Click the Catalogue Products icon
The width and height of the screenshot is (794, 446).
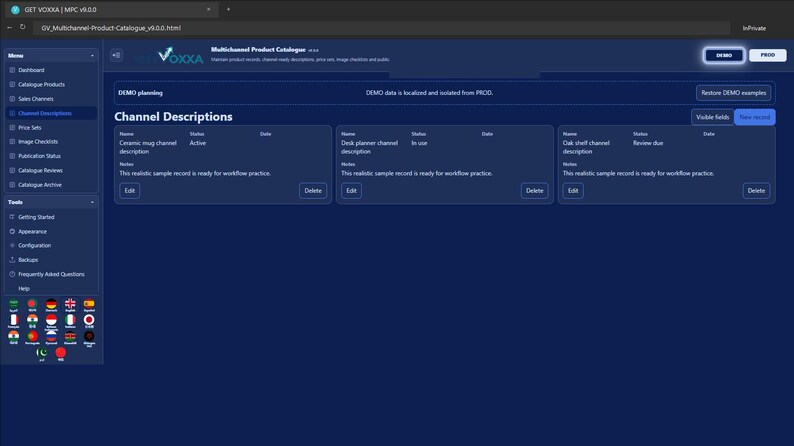(x=12, y=85)
